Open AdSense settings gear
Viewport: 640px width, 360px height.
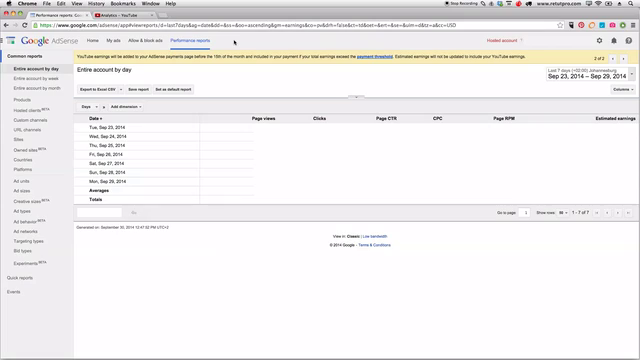point(599,40)
